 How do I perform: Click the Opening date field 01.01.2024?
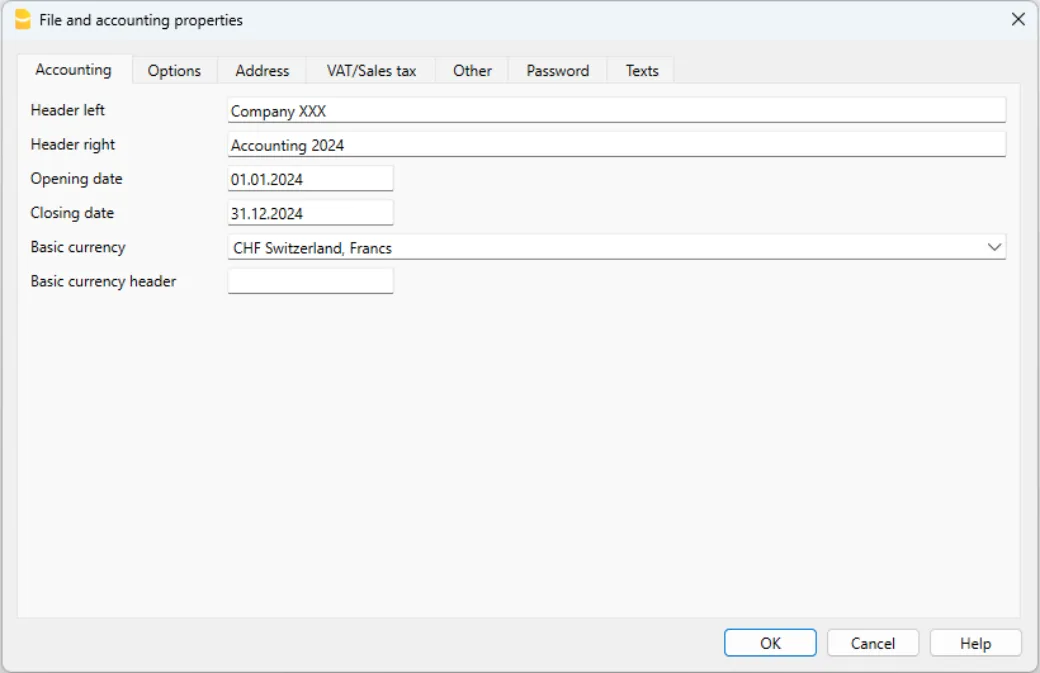[310, 179]
